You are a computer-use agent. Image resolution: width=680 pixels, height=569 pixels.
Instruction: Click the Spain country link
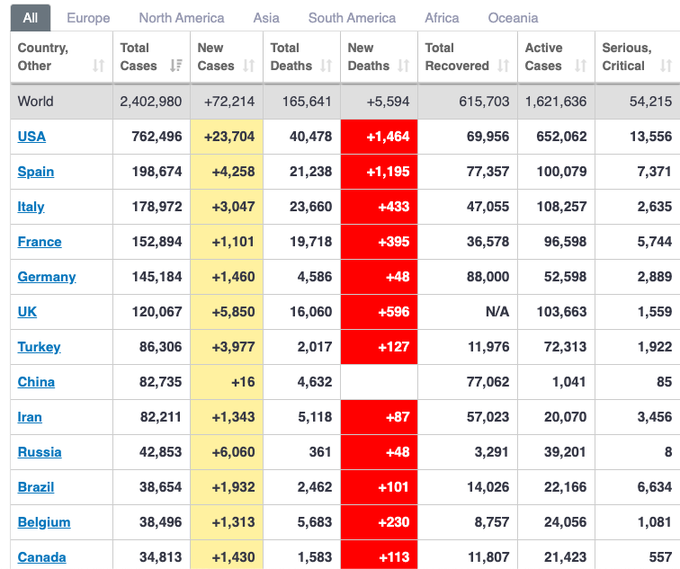pyautogui.click(x=36, y=171)
